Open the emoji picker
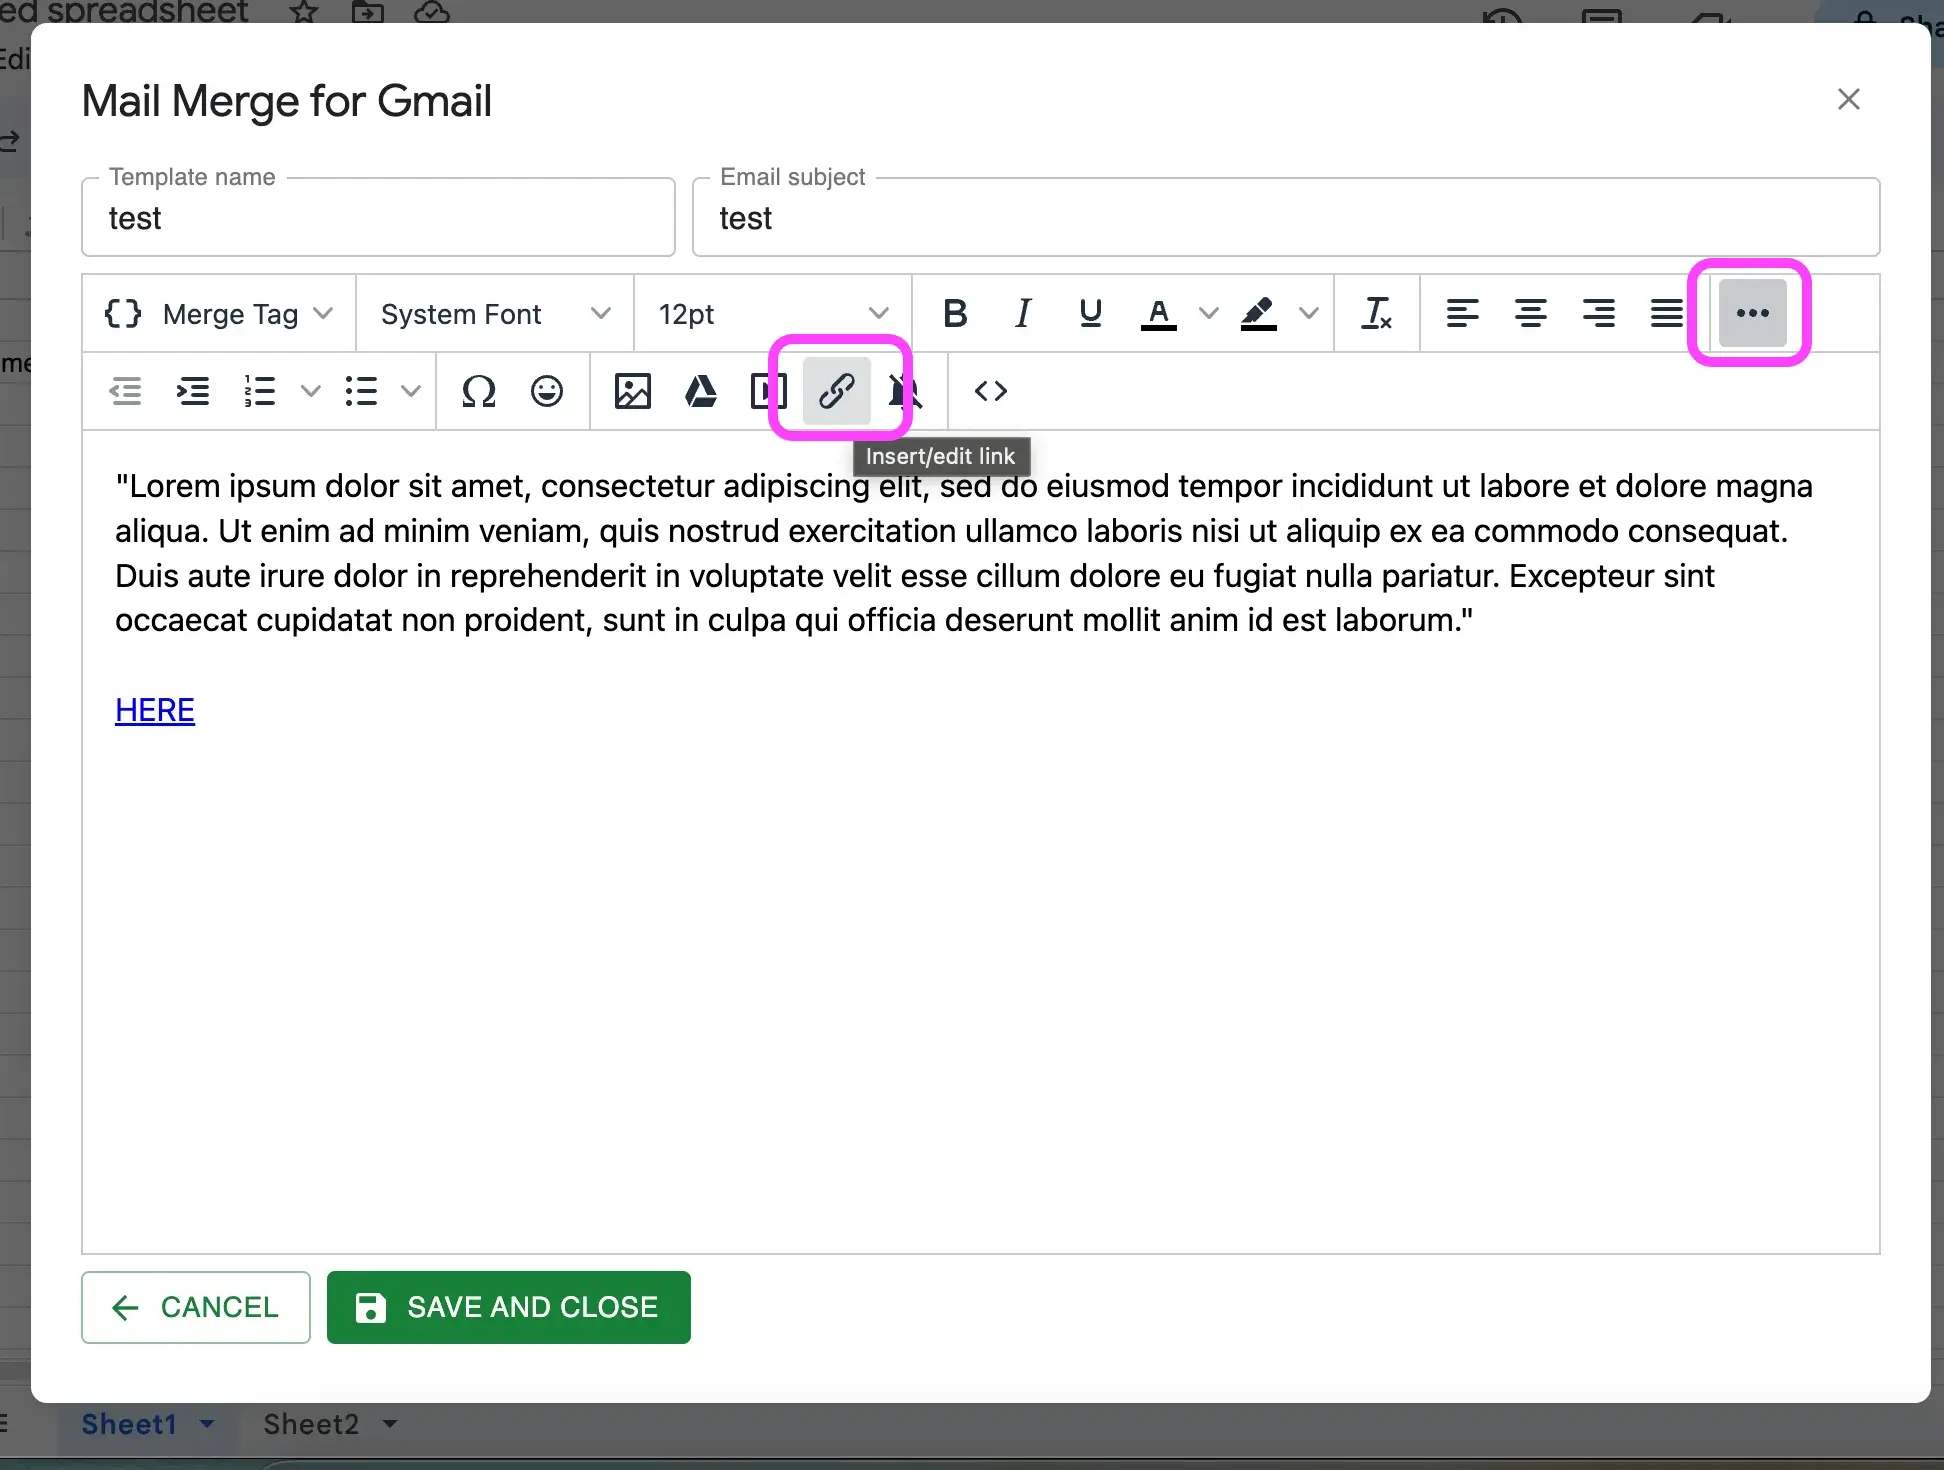Image resolution: width=1944 pixels, height=1470 pixels. (x=546, y=391)
